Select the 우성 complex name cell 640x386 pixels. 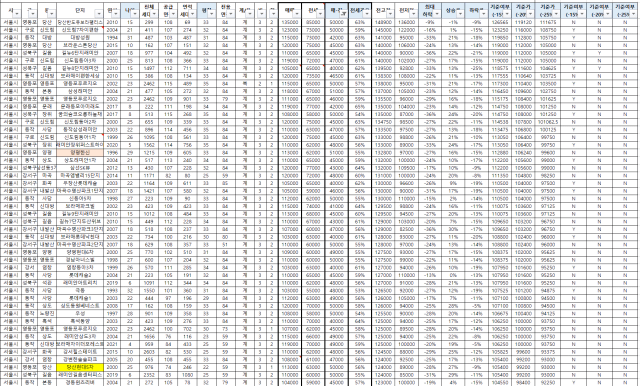coord(80,313)
